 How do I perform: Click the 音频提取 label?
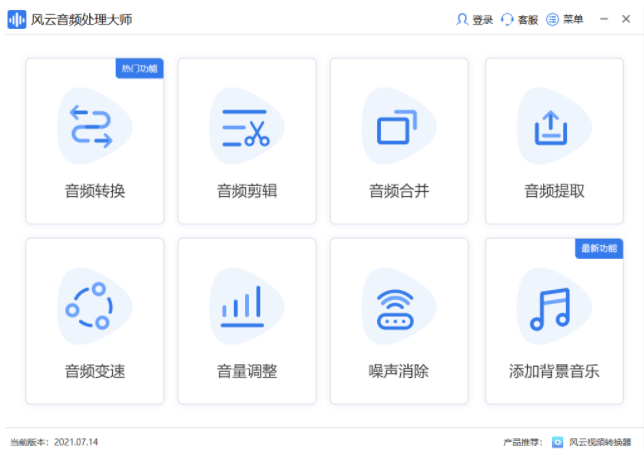pos(554,191)
